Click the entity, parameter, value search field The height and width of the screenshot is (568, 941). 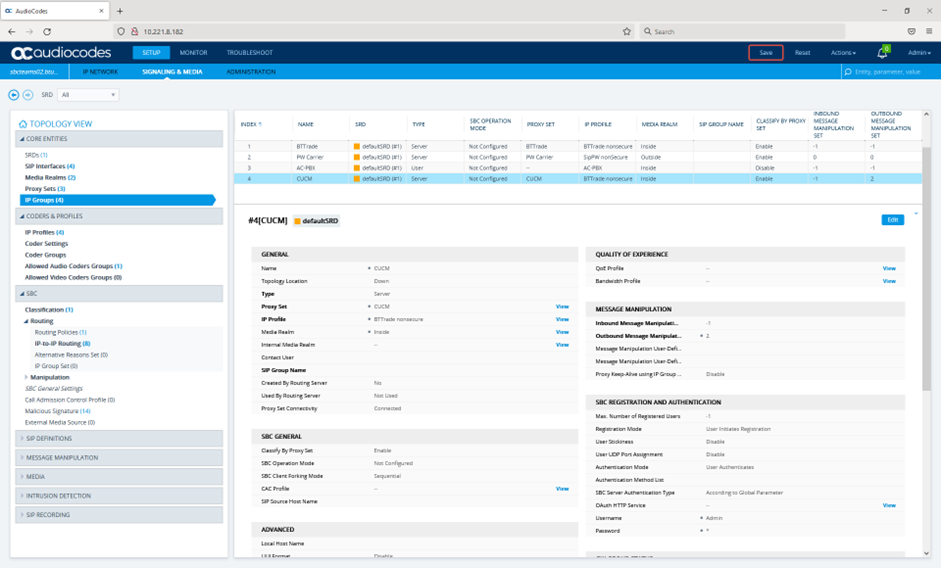(x=891, y=72)
